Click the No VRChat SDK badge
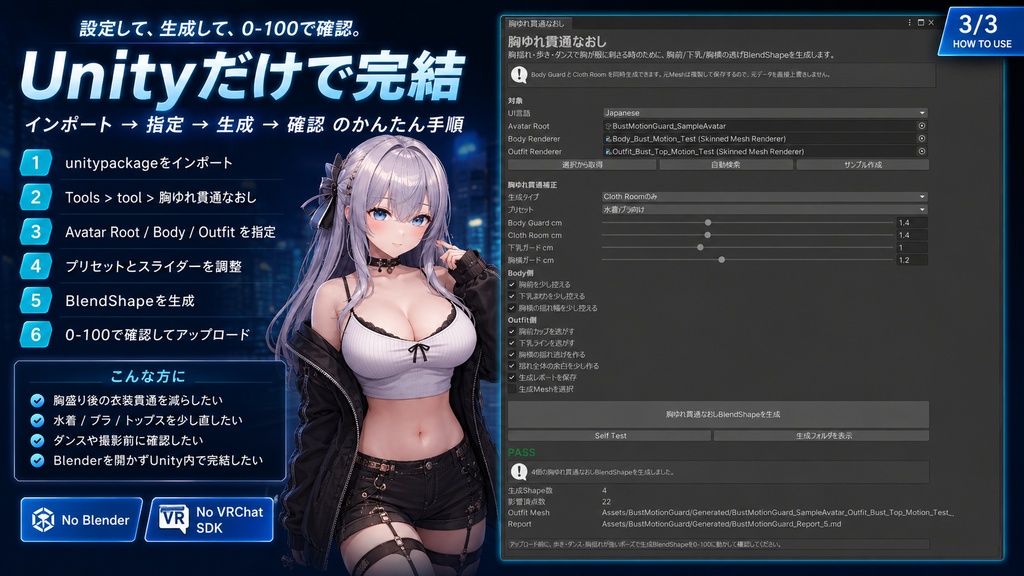Image resolution: width=1024 pixels, height=576 pixels. [x=210, y=520]
